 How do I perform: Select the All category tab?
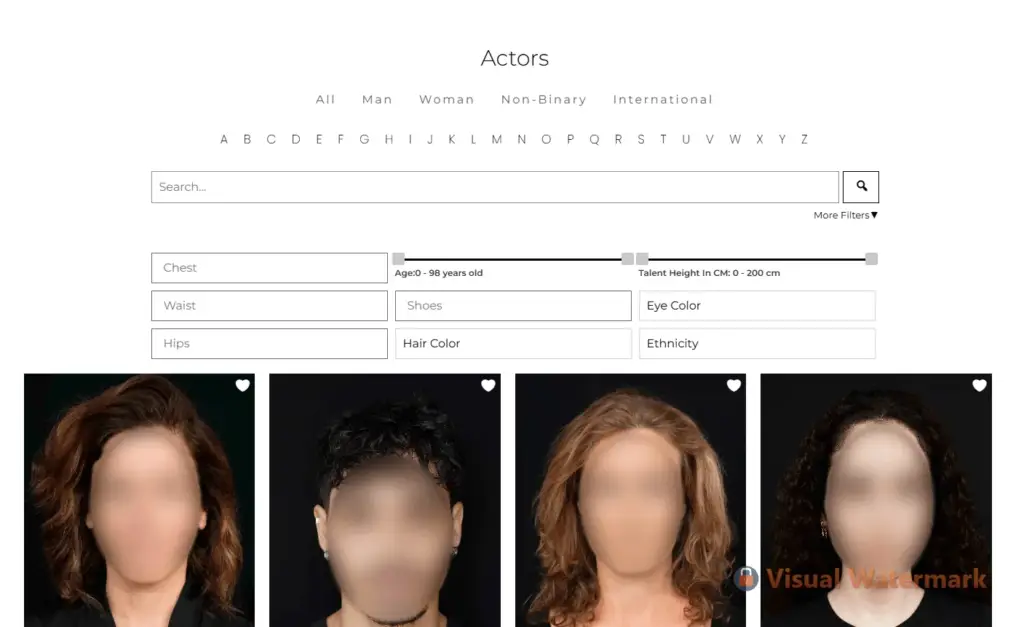[325, 99]
